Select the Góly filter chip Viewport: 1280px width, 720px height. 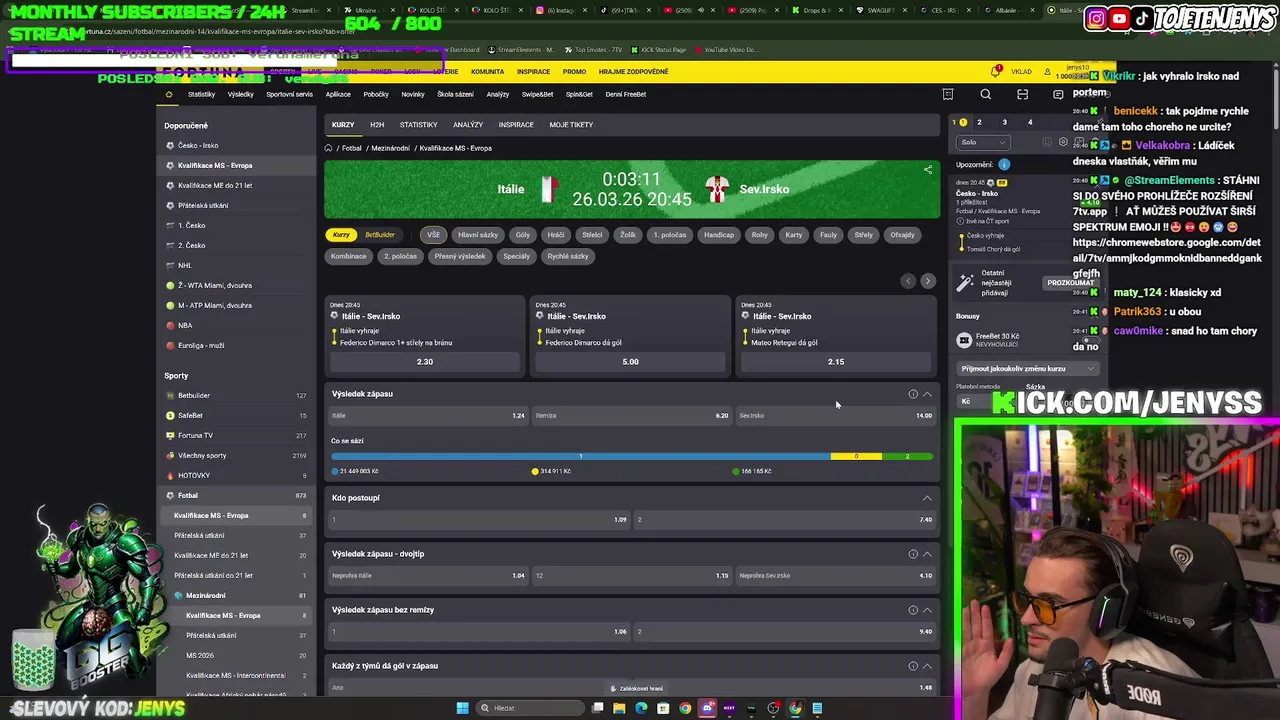pyautogui.click(x=523, y=235)
